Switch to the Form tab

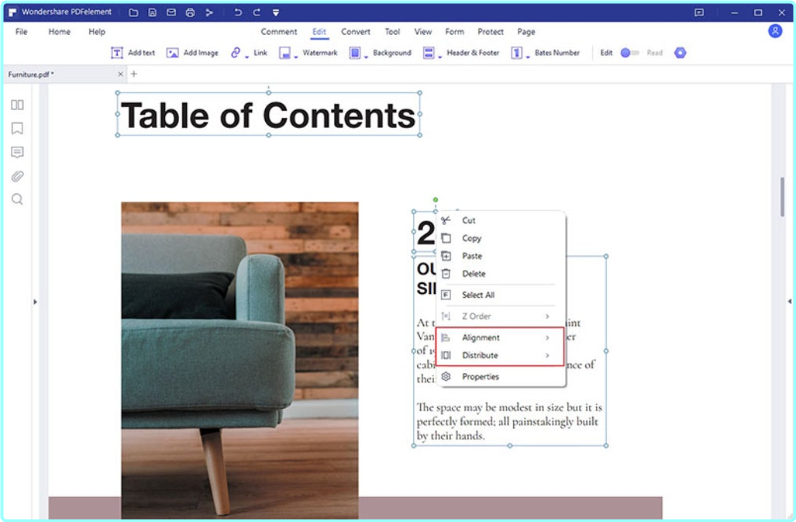tap(454, 31)
